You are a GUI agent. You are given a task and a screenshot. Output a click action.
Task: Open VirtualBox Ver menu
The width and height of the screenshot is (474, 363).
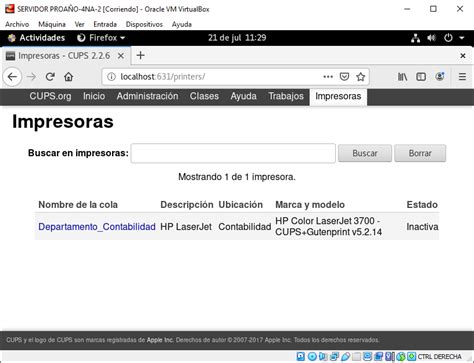tap(79, 24)
